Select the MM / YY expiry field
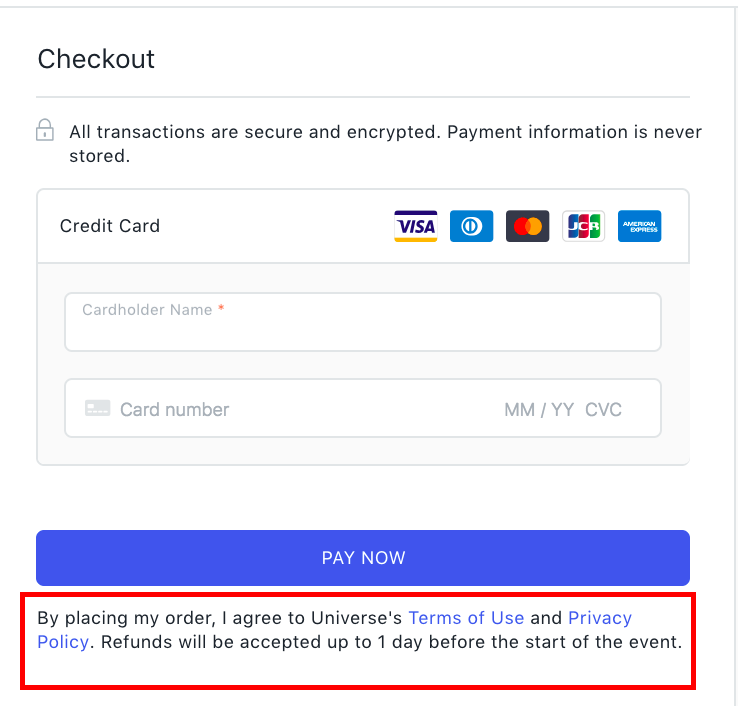Screen dimensions: 738x706 click(x=538, y=409)
